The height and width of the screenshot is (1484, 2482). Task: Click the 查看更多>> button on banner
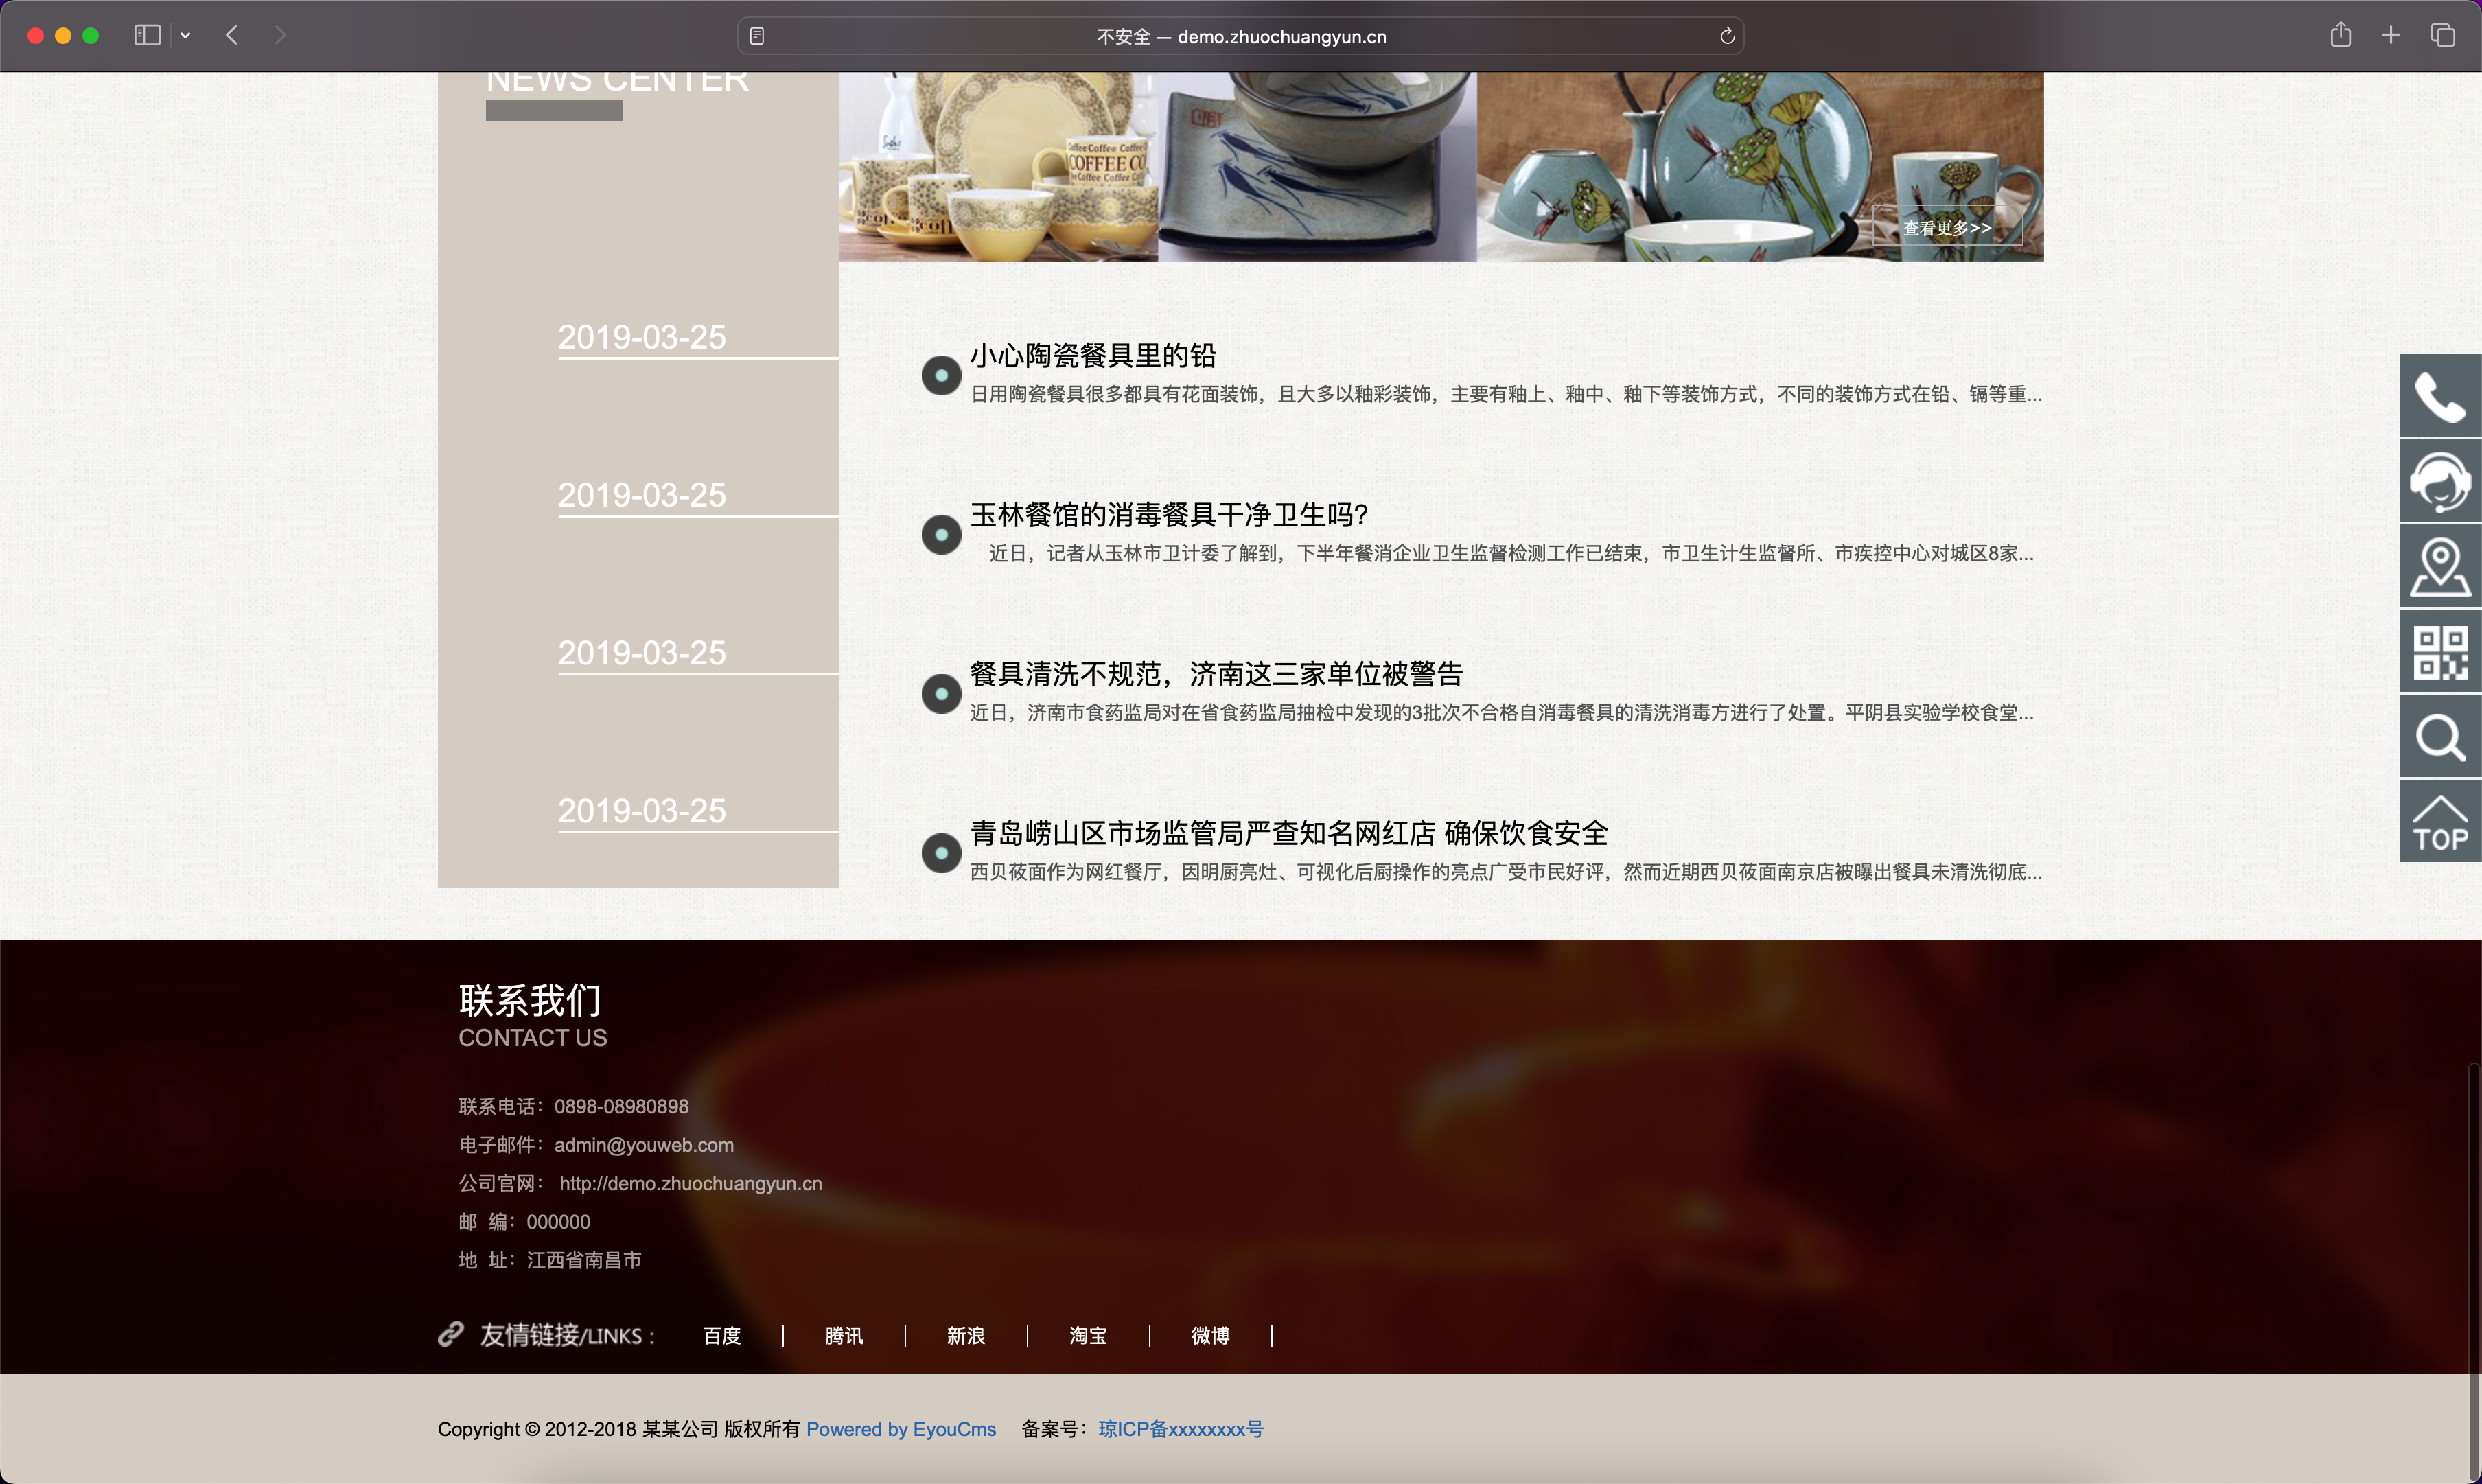pos(1947,227)
